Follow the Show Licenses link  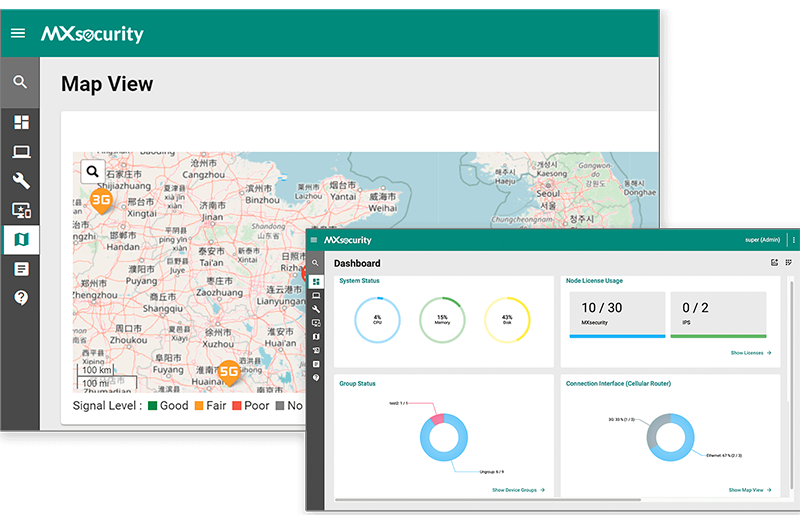point(751,353)
